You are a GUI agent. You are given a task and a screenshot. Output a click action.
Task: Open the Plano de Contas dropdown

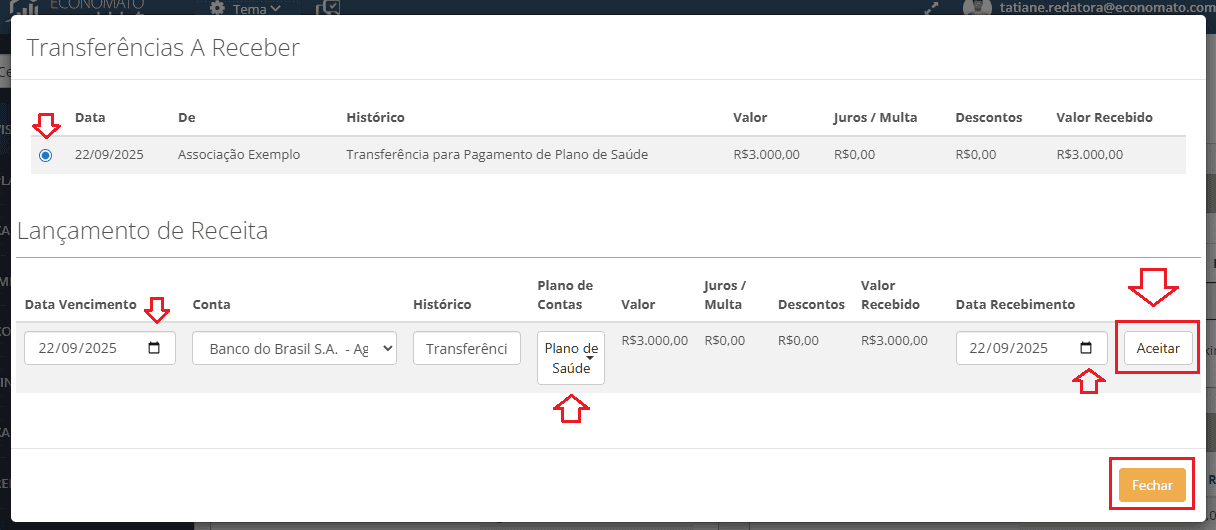coord(571,358)
